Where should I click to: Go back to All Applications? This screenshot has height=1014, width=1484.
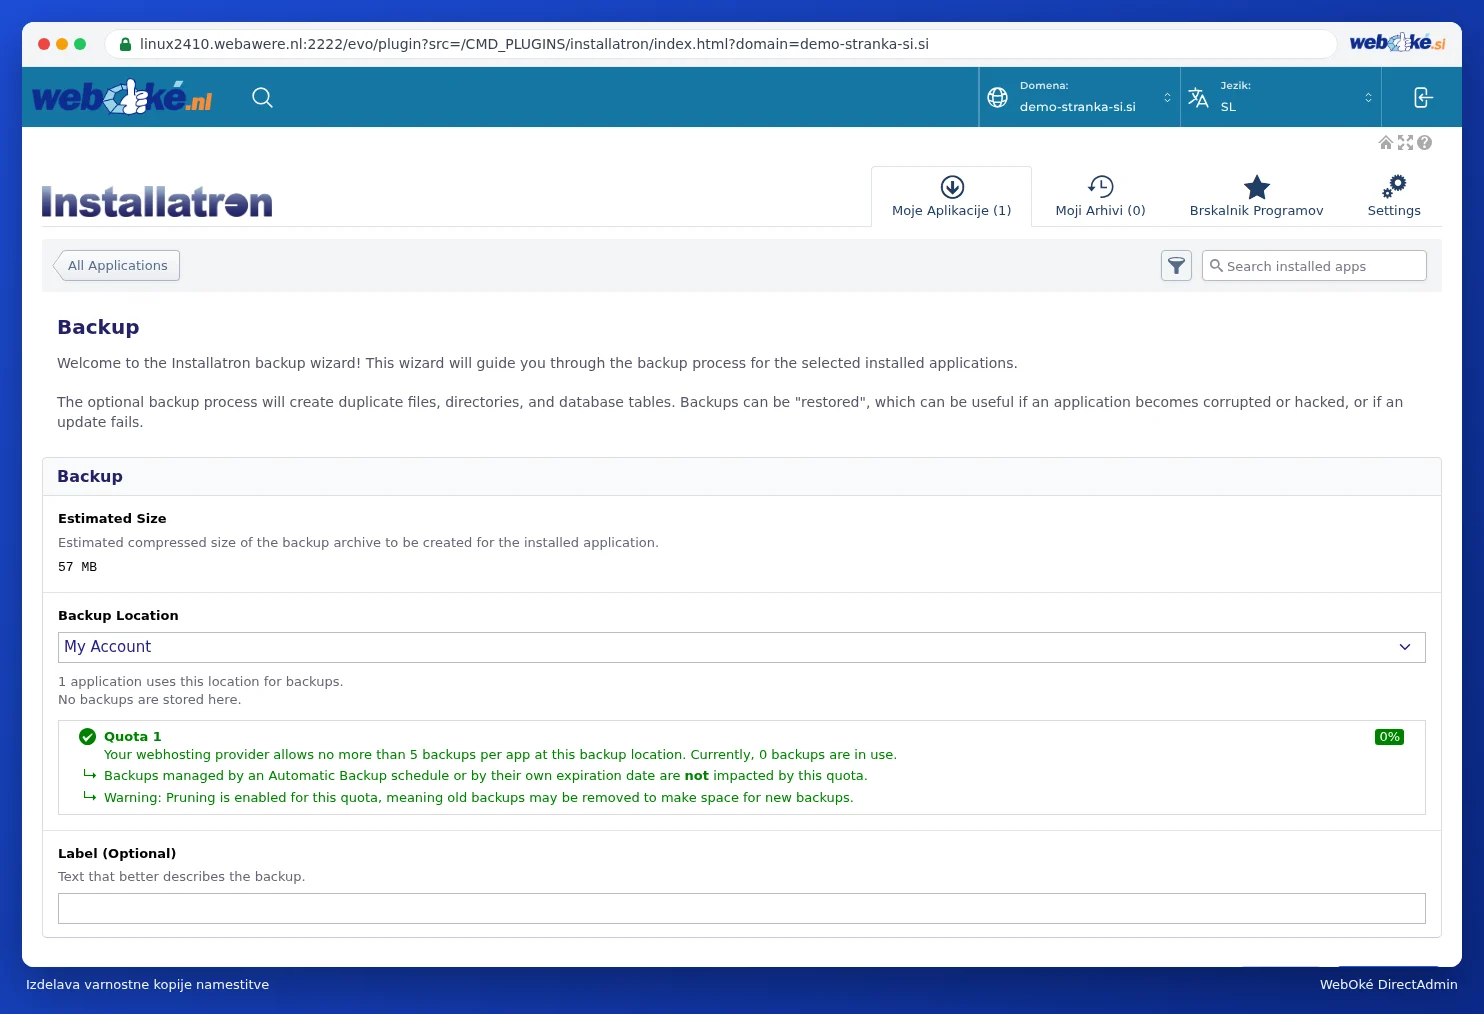coord(117,266)
